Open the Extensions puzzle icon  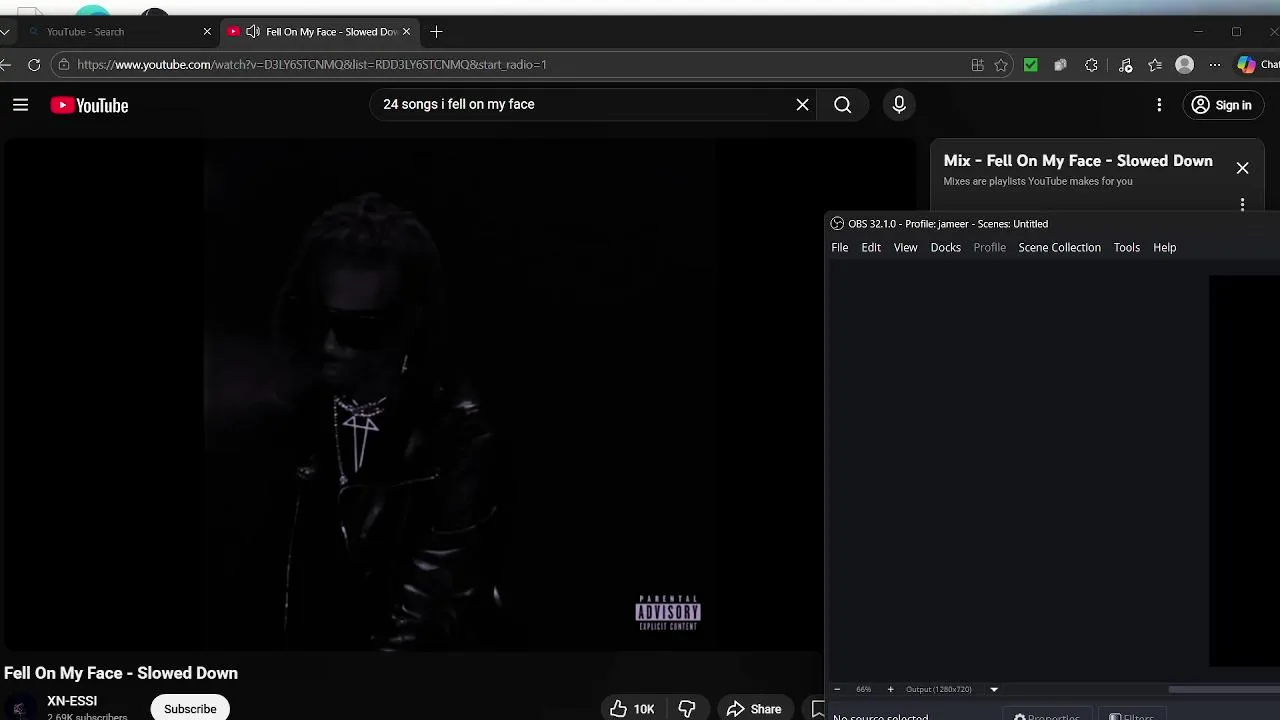coord(1091,65)
